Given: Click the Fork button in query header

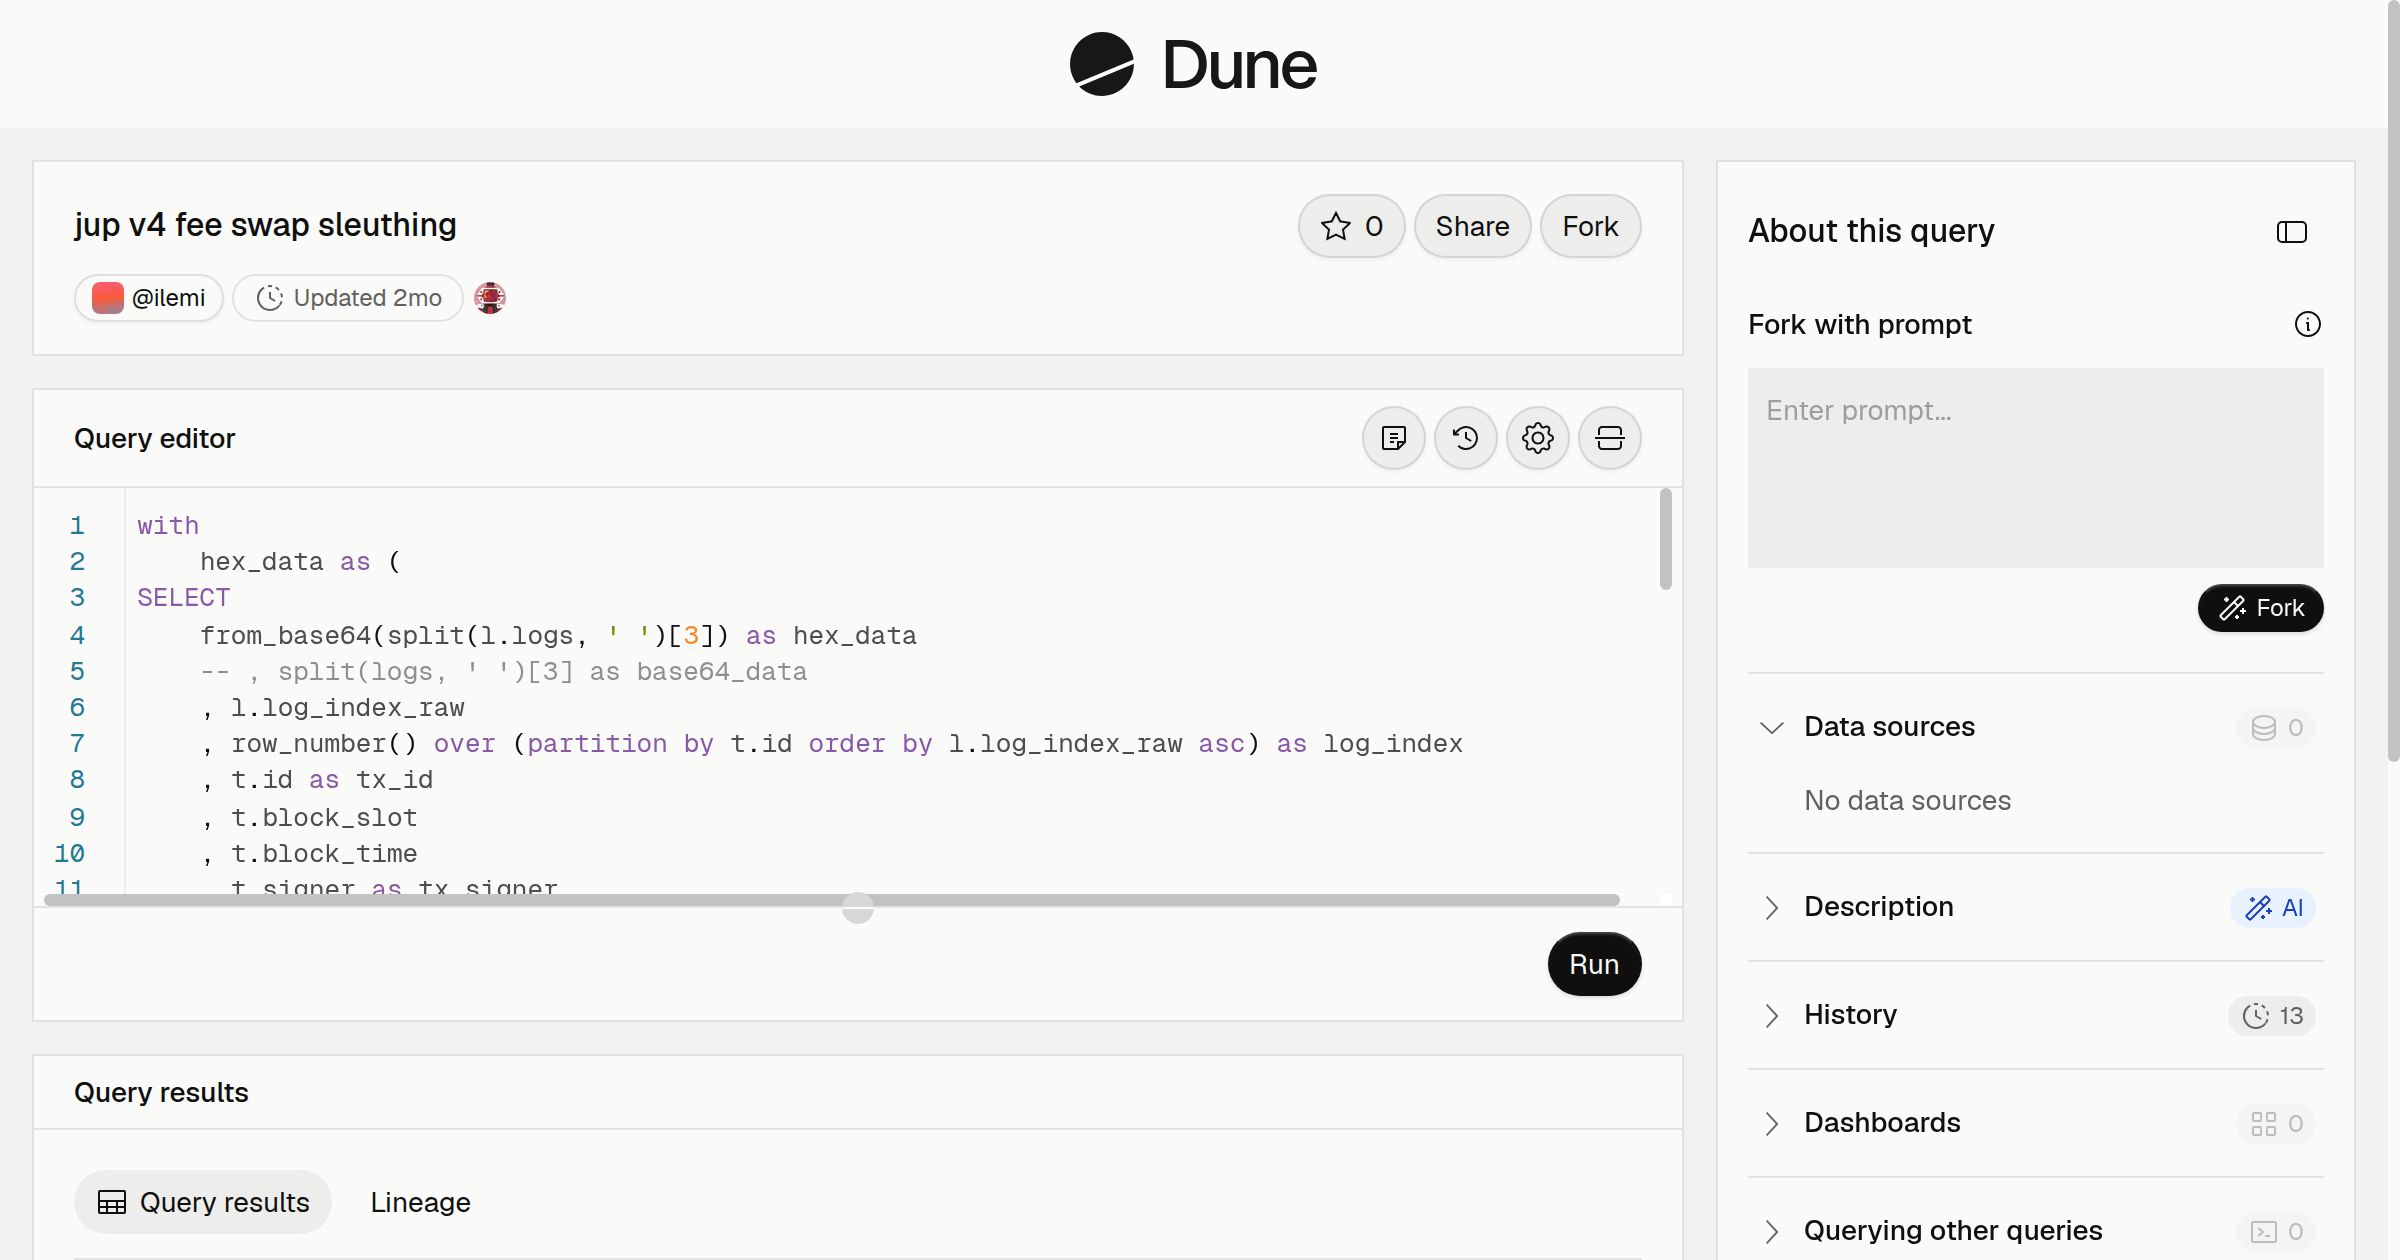Looking at the screenshot, I should point(1590,226).
